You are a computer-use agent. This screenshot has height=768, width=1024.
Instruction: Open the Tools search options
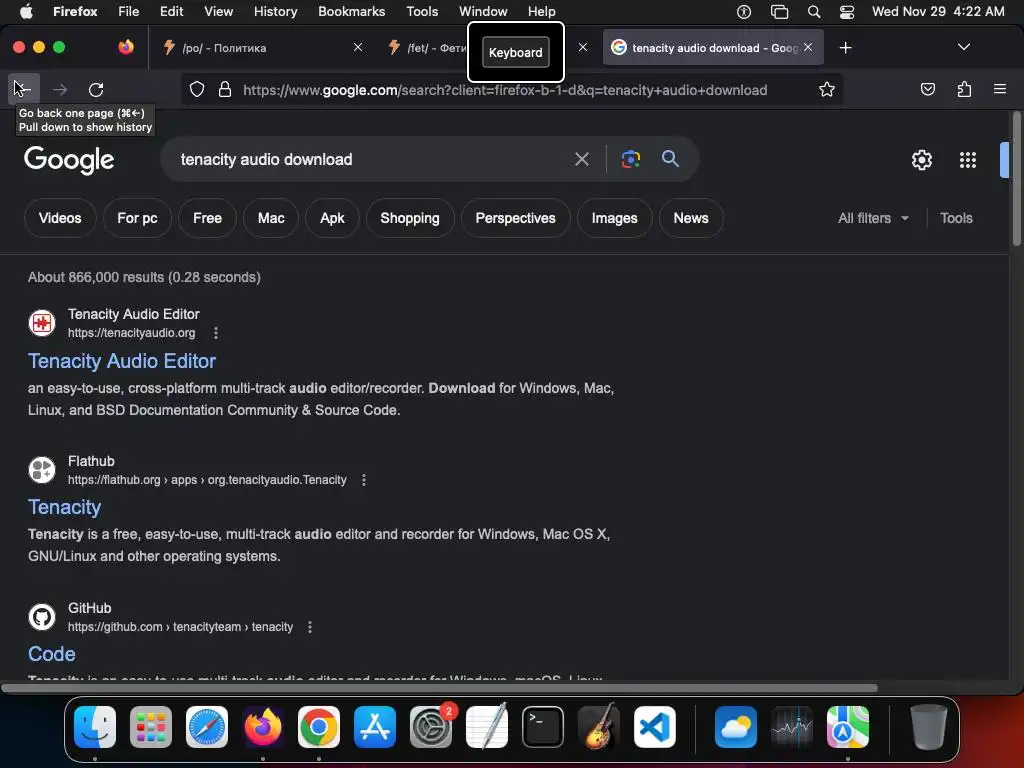point(956,218)
